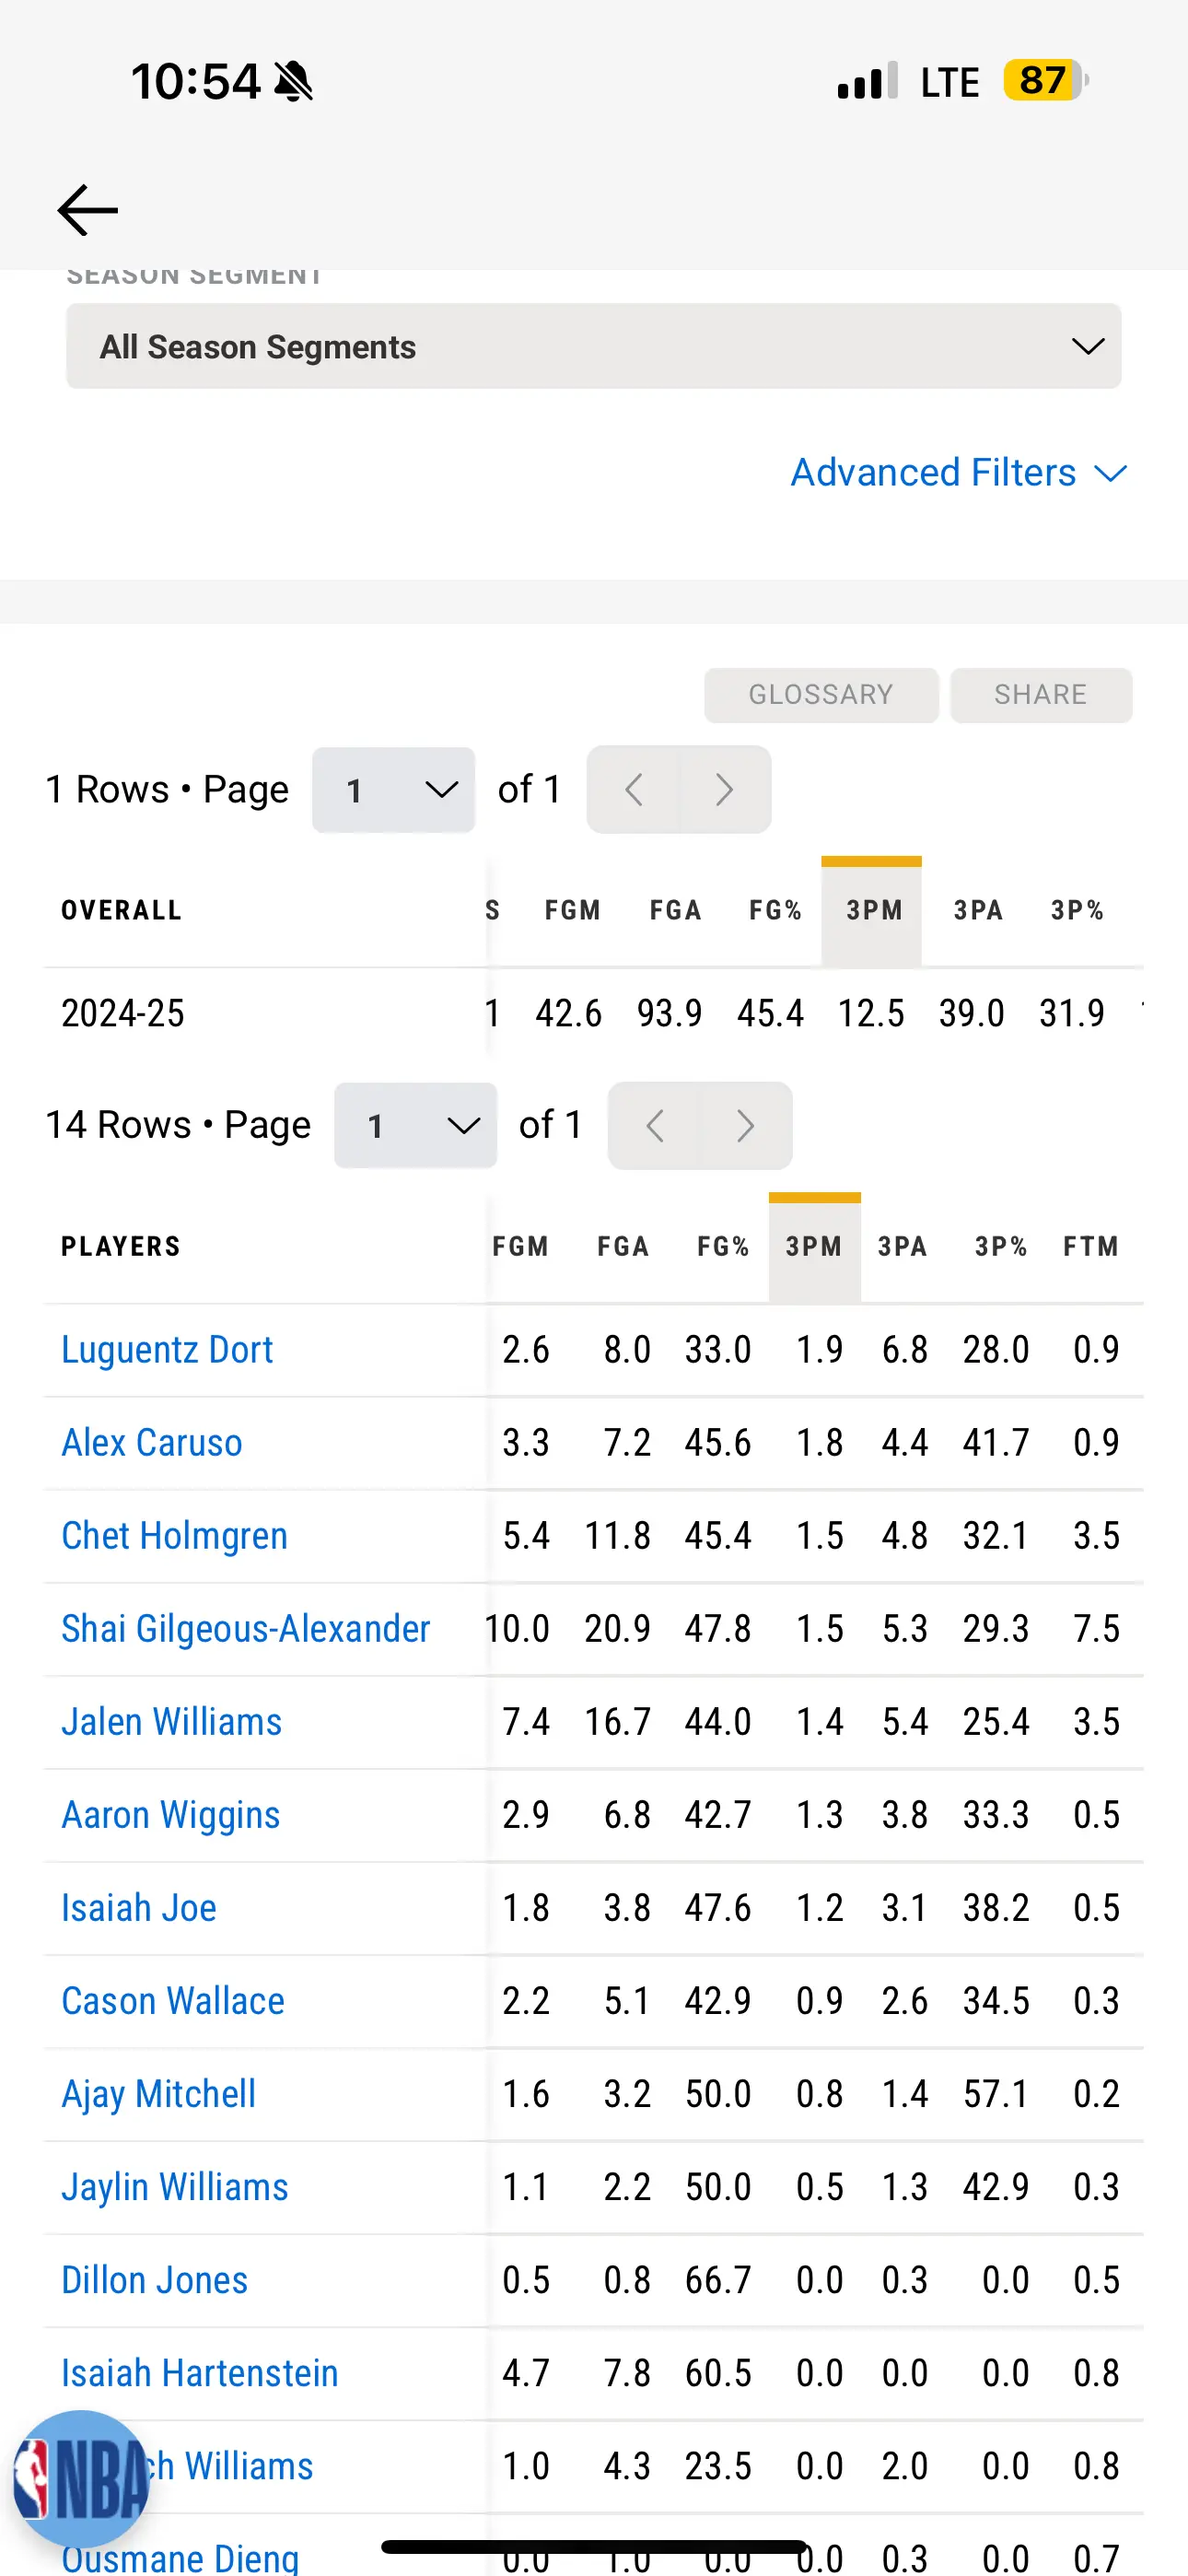The width and height of the screenshot is (1188, 2576).
Task: Sort players by FG% column
Action: click(723, 1246)
